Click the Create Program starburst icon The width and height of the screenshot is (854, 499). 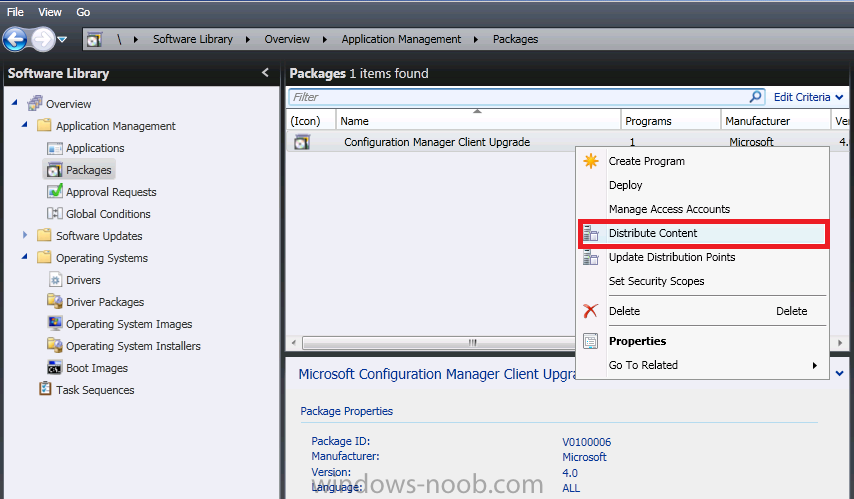(591, 161)
